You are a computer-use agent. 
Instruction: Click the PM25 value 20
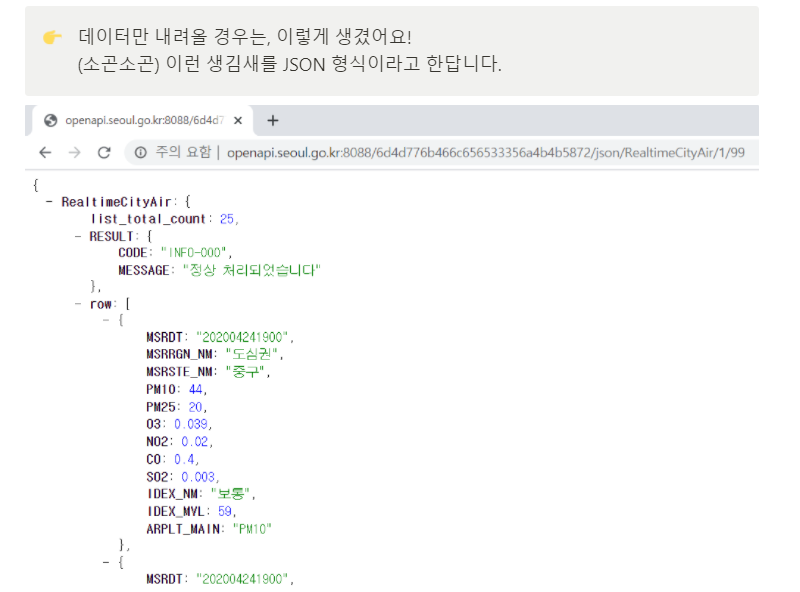195,407
